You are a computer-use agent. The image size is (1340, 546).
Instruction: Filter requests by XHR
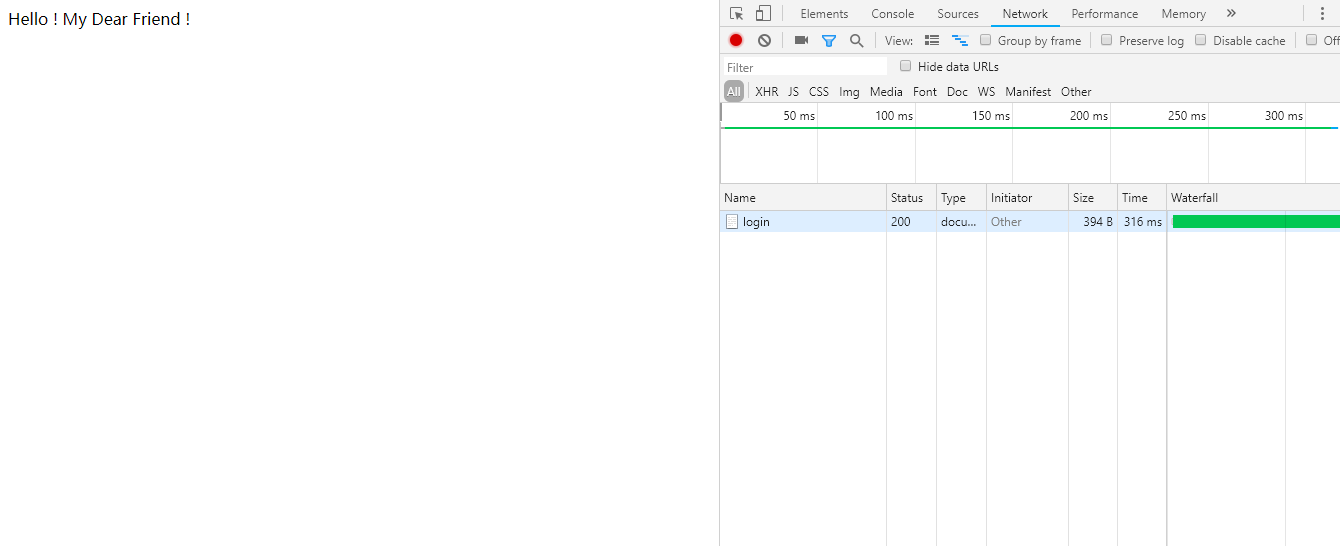point(767,92)
